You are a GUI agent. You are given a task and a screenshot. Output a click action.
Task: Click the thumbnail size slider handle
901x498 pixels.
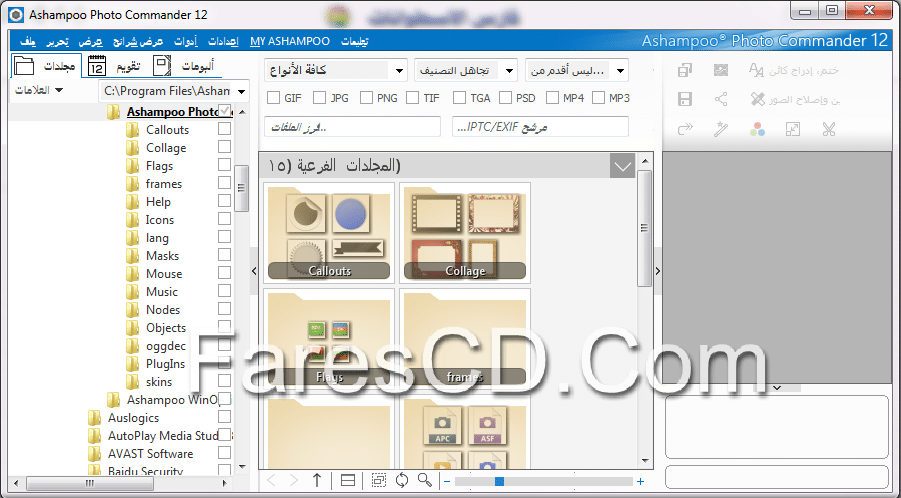pyautogui.click(x=499, y=481)
